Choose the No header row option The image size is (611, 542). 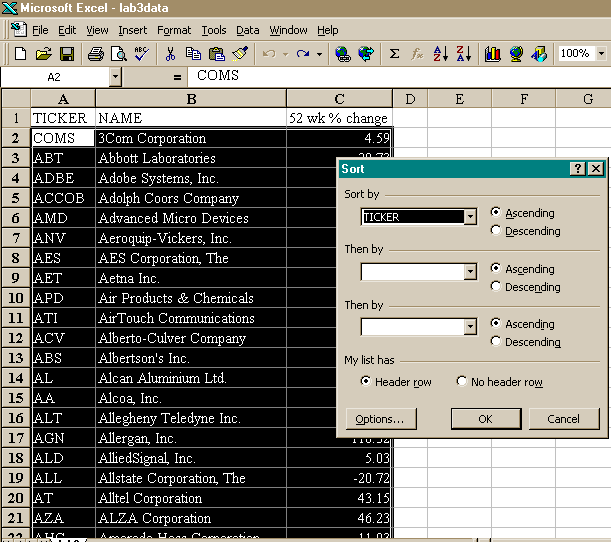click(462, 382)
